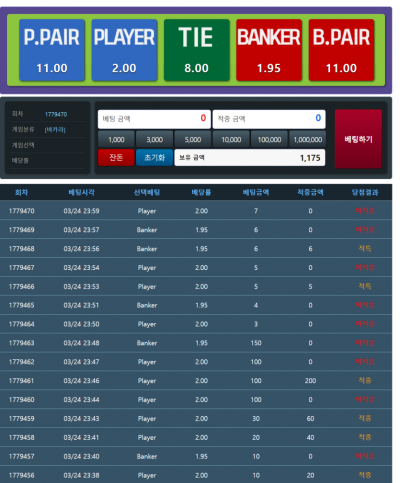Focus the 베팅 금액 input field

coord(154,119)
